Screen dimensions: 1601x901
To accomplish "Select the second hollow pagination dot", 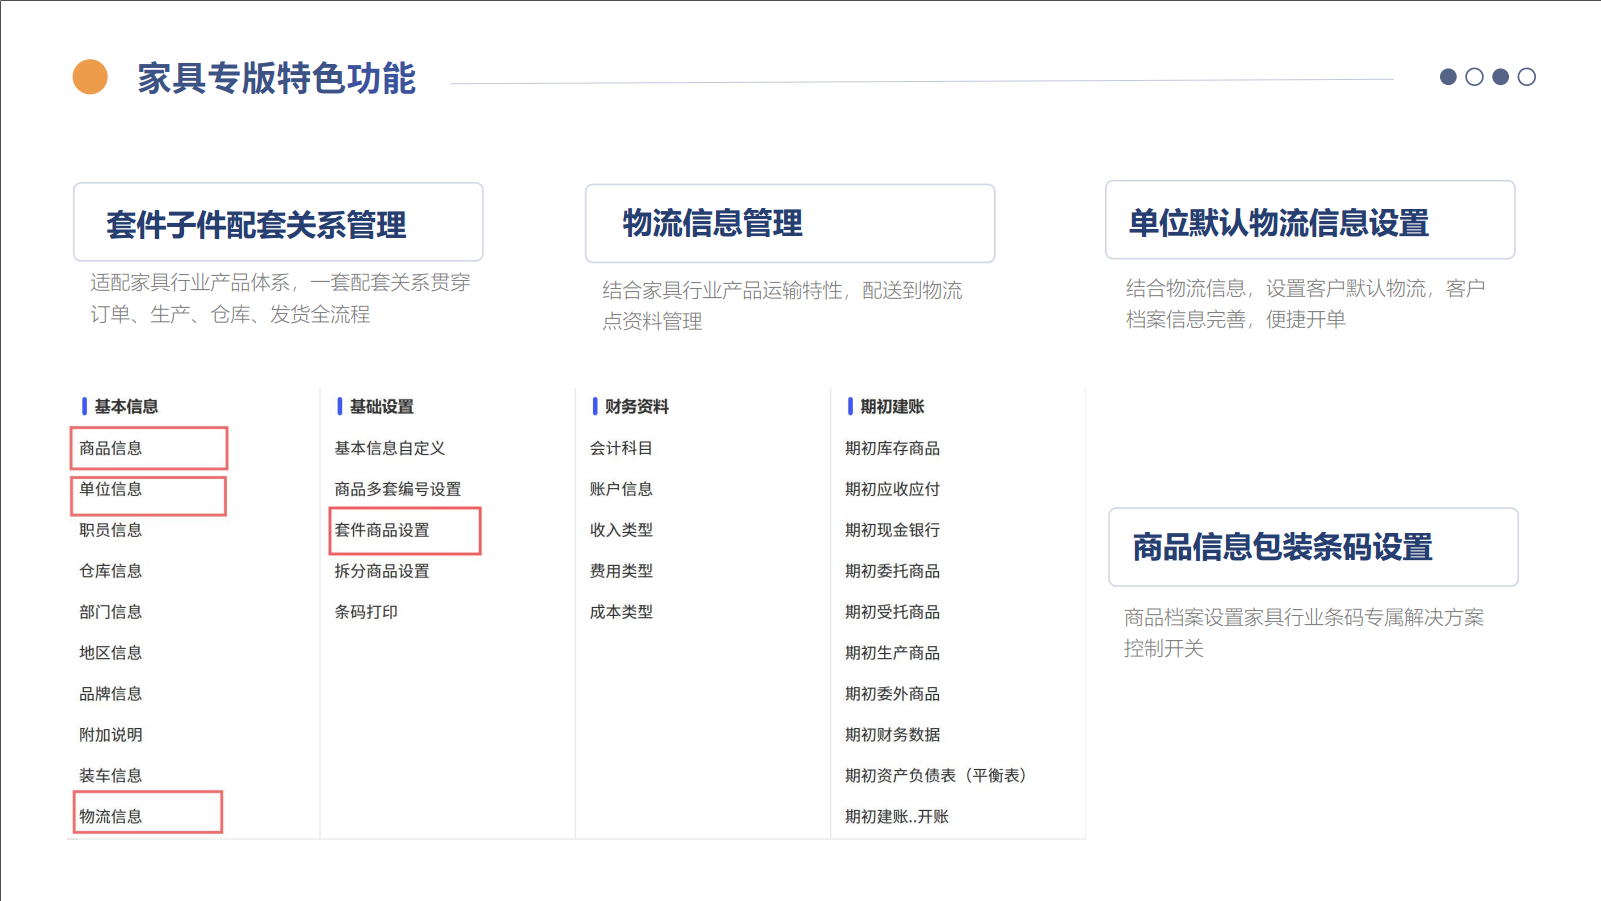I will [x=1474, y=77].
